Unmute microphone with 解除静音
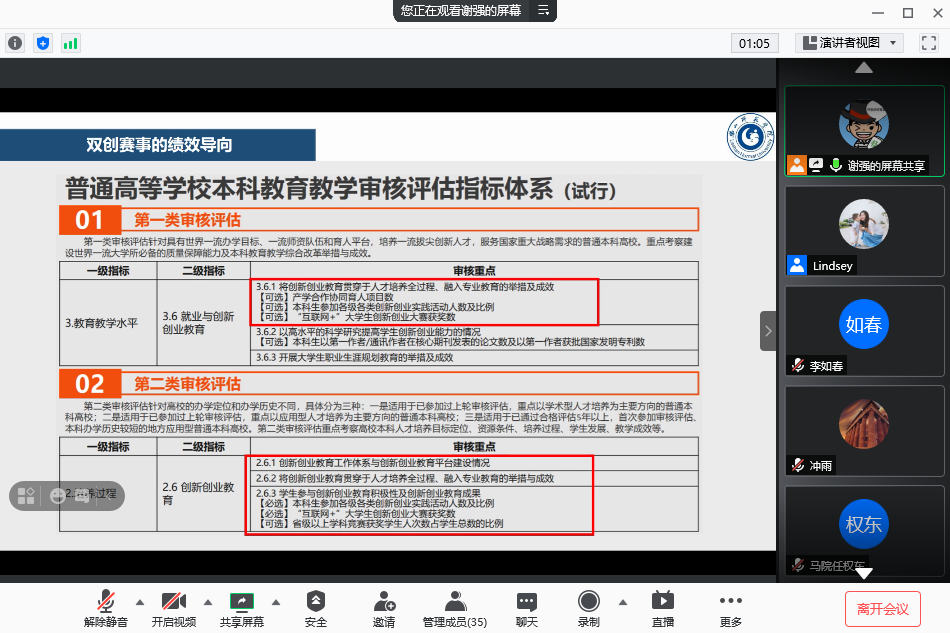950x633 pixels. coord(105,608)
